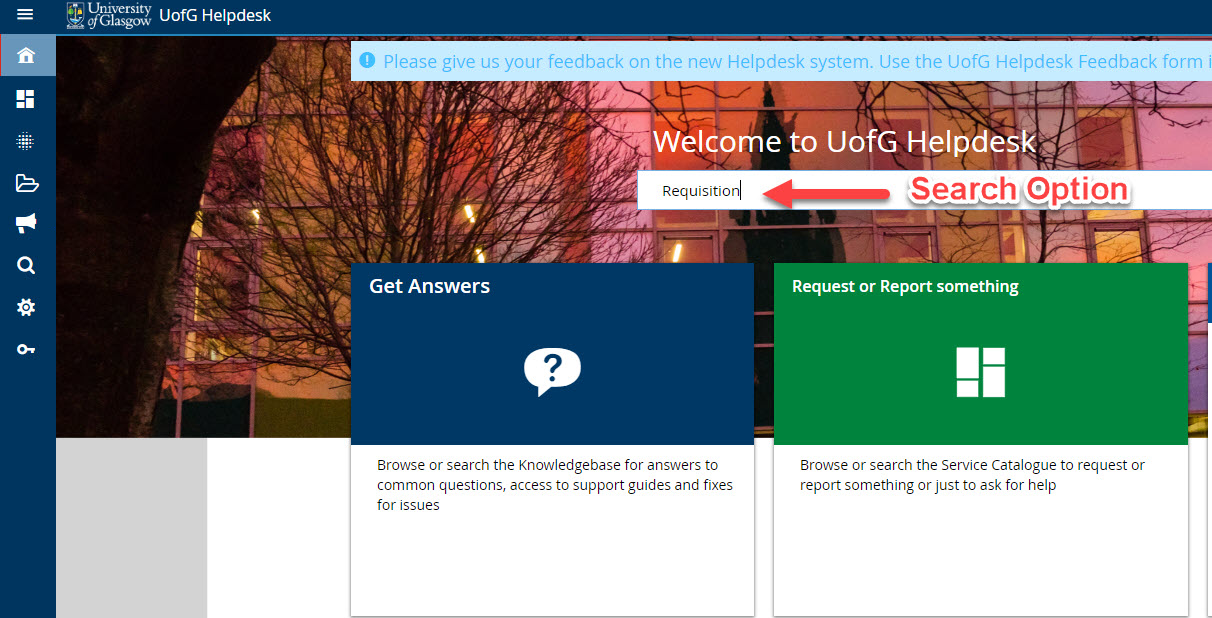Click the search field containing Requisition
Image resolution: width=1212 pixels, height=618 pixels.
pos(925,190)
